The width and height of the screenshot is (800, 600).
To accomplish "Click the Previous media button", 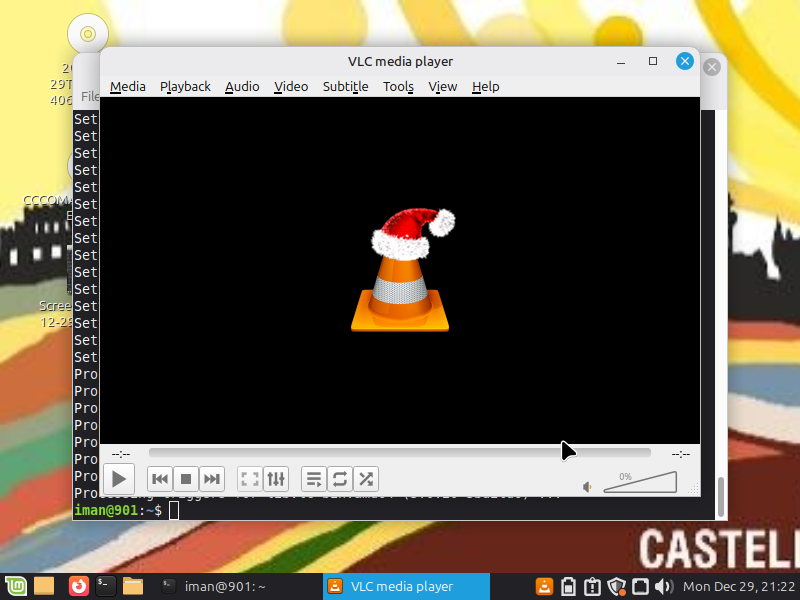I will pyautogui.click(x=160, y=479).
